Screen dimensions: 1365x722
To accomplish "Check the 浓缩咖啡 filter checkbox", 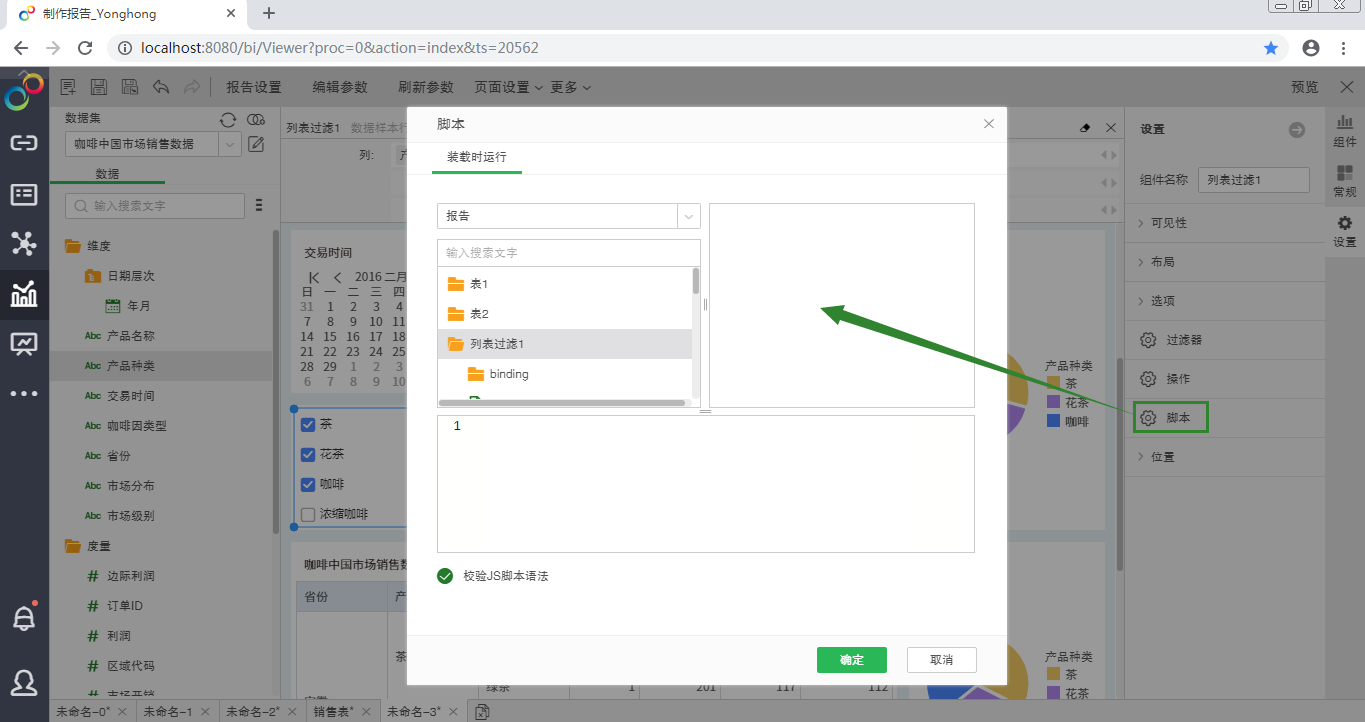I will click(308, 514).
